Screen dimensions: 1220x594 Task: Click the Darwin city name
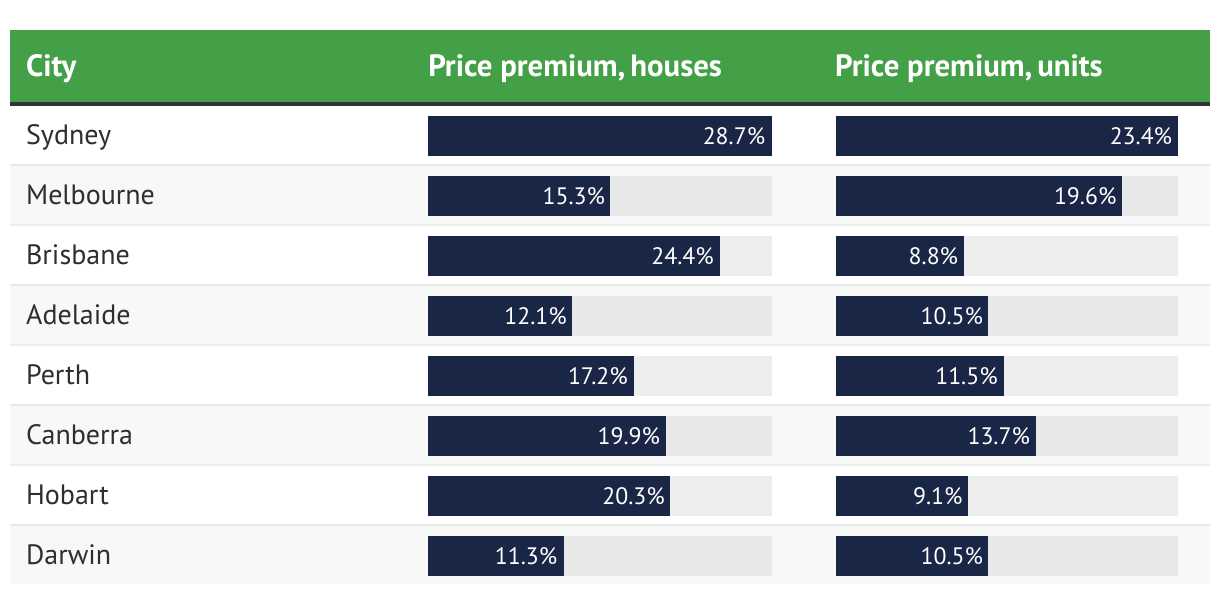(x=68, y=554)
